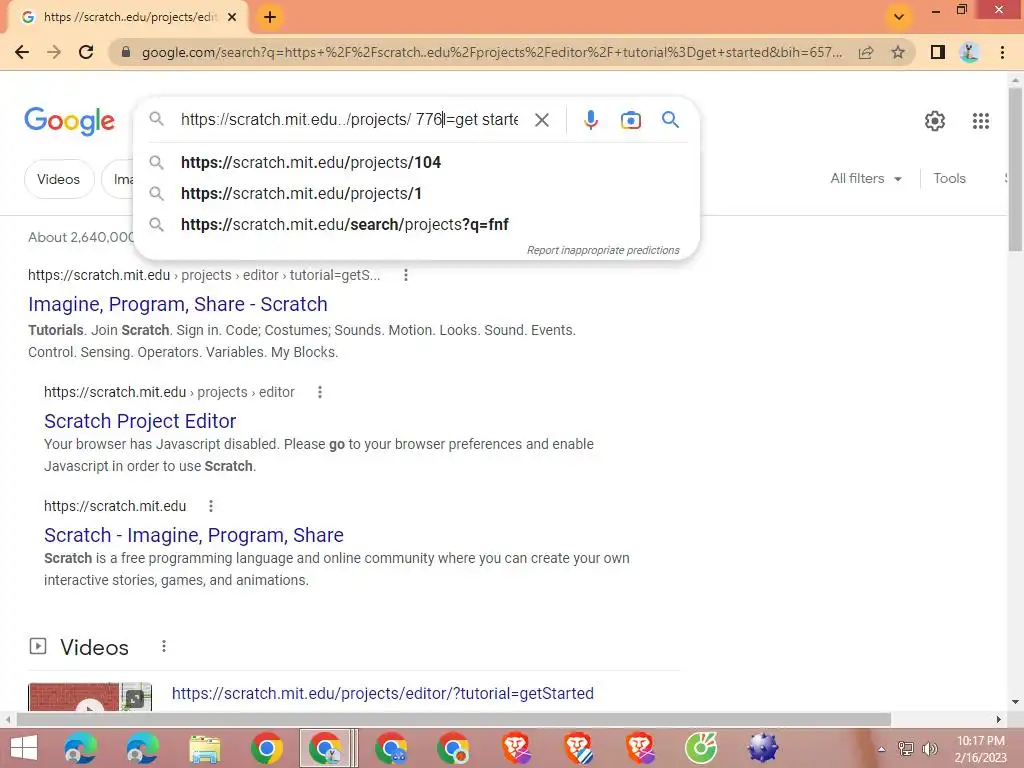Image resolution: width=1024 pixels, height=768 pixels.
Task: Open search Tools
Action: coord(949,178)
